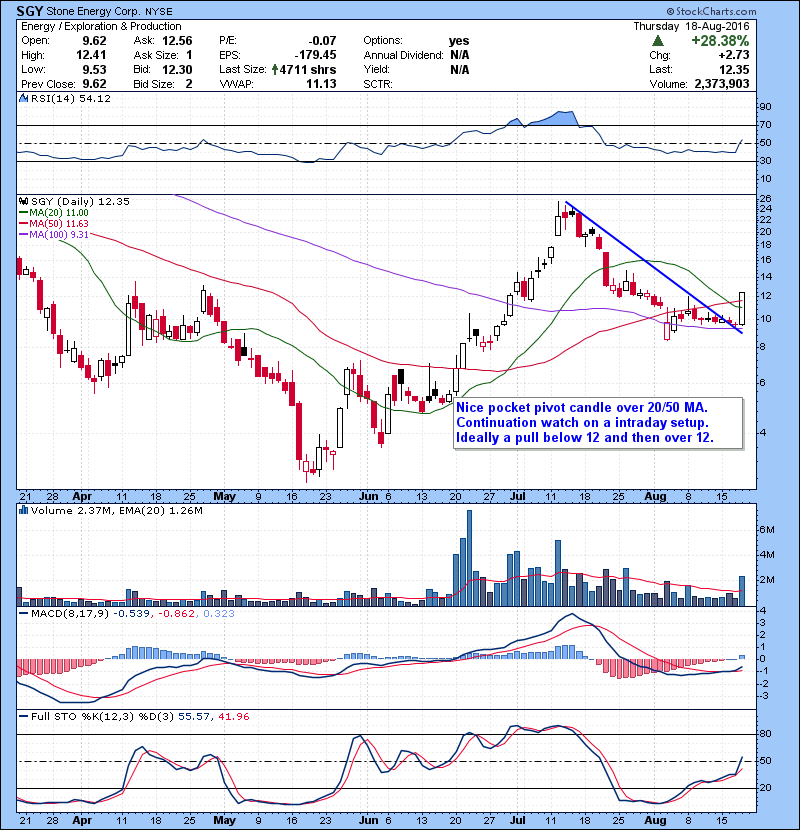
Task: Click the RSI indicator panel icon
Action: pos(23,98)
